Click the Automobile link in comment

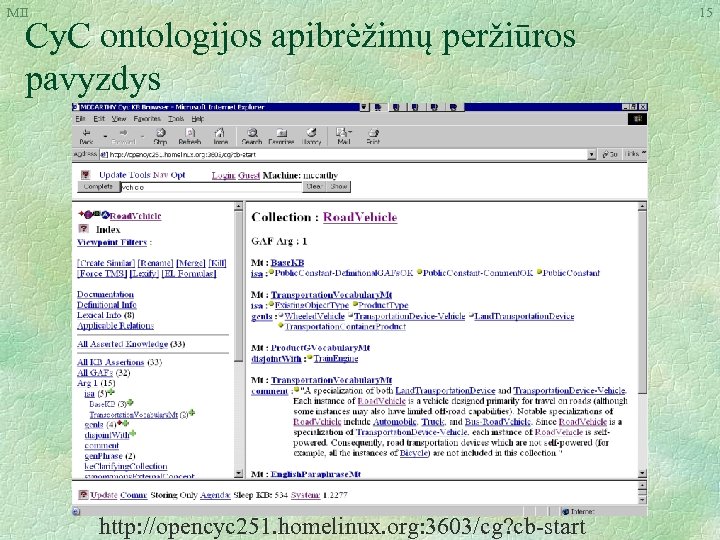[395, 422]
